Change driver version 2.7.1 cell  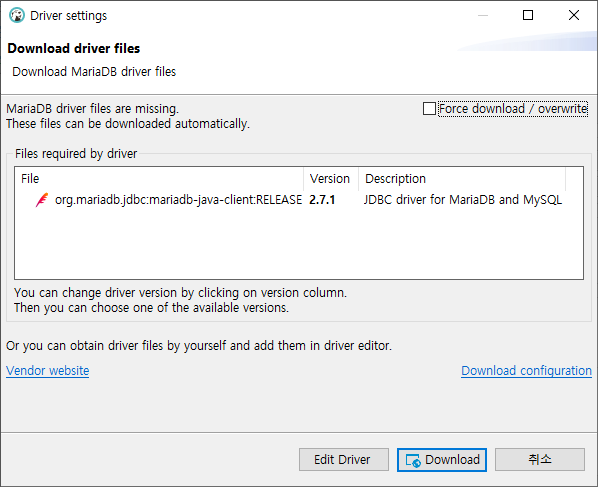coord(322,200)
